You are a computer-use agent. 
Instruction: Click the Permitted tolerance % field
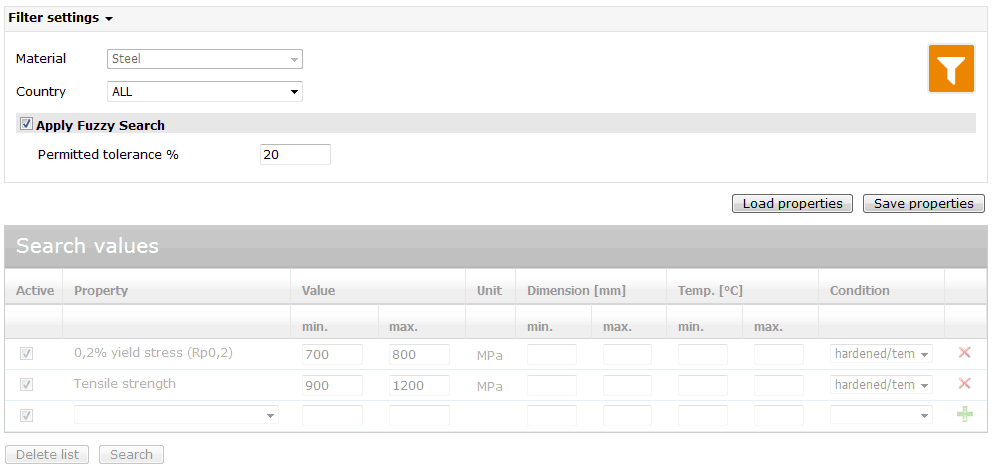click(x=295, y=155)
